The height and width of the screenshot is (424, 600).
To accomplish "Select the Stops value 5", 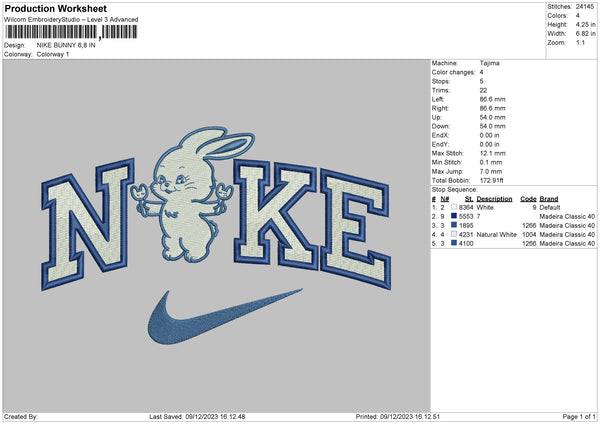I will (x=481, y=81).
